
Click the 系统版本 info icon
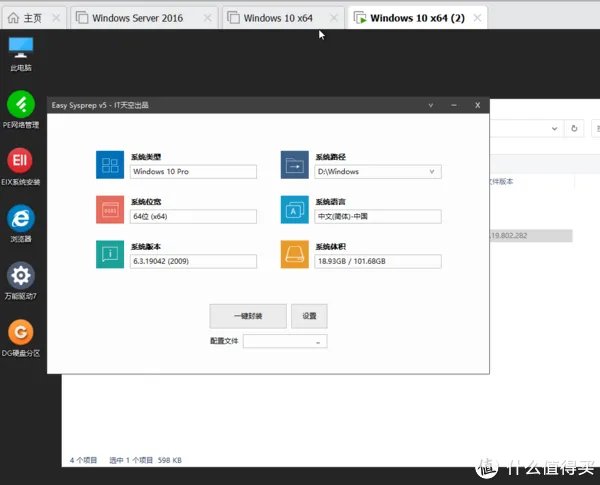(x=110, y=255)
